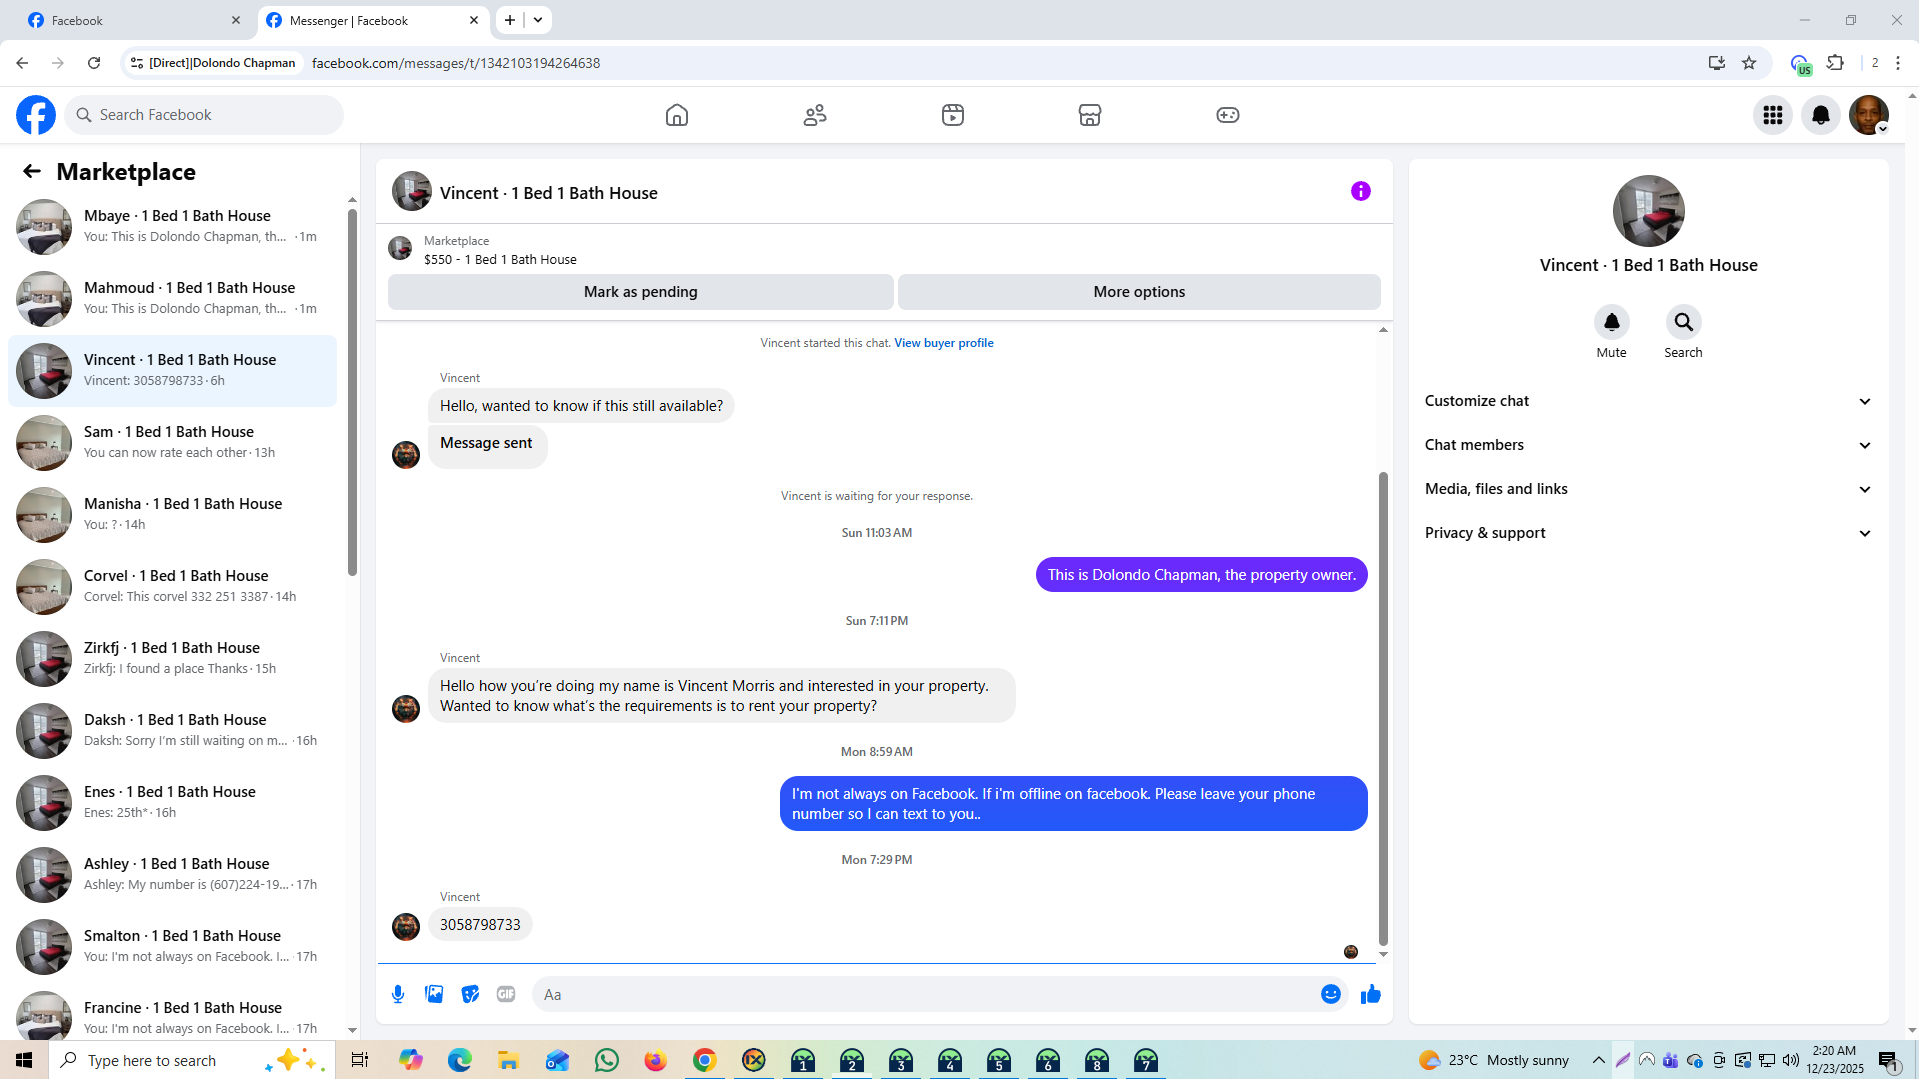Open Firefox from taskbar
1919x1079 pixels.
(x=655, y=1060)
